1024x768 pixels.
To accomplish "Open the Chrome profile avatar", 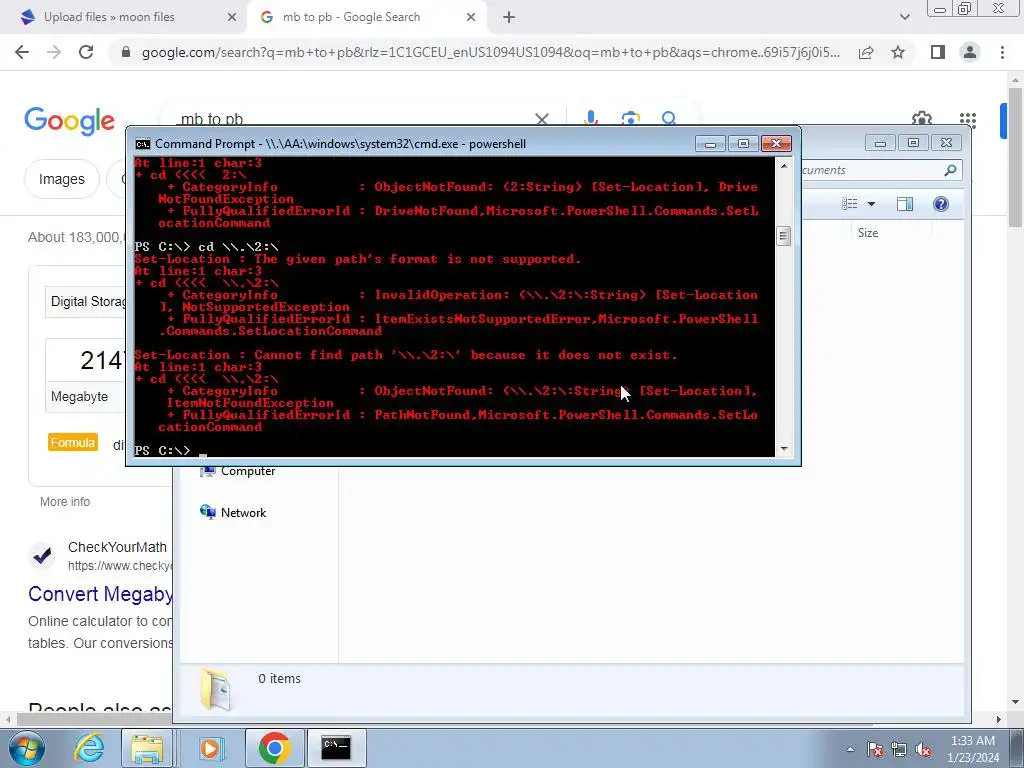I will [970, 52].
